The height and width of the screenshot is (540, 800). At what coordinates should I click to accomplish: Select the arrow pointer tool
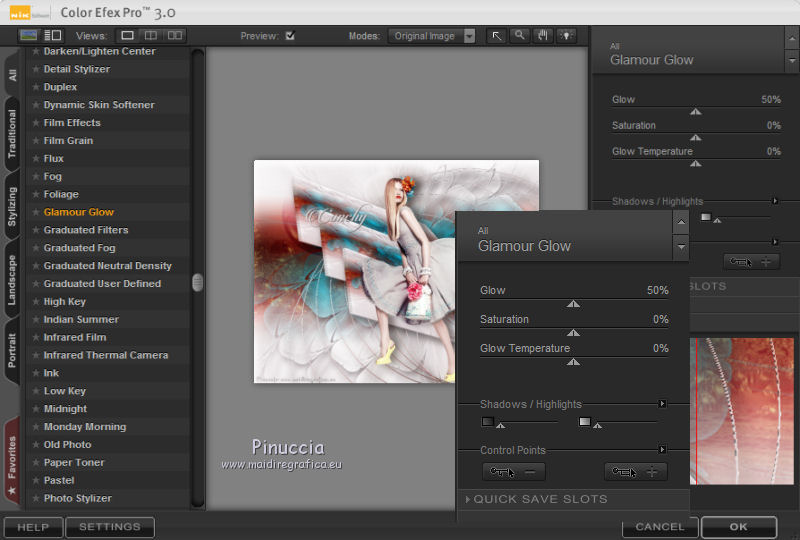point(496,36)
